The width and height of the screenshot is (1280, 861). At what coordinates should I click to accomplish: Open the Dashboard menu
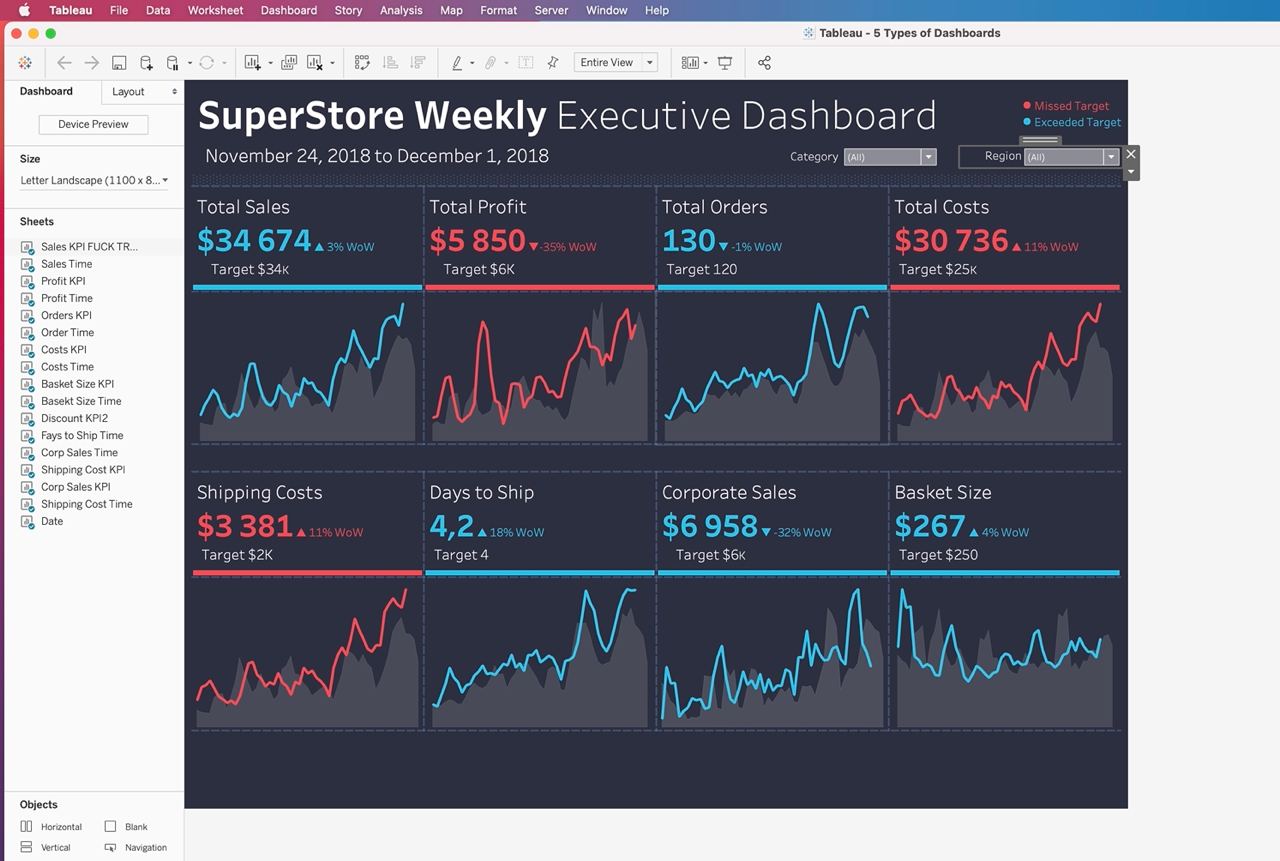288,10
